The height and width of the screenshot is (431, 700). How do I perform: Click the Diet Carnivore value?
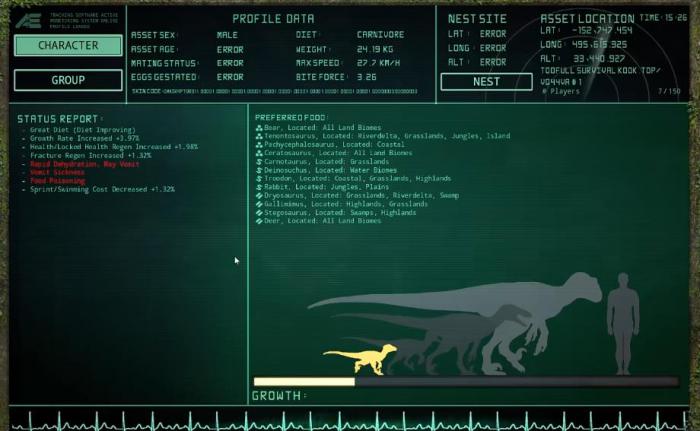(381, 34)
